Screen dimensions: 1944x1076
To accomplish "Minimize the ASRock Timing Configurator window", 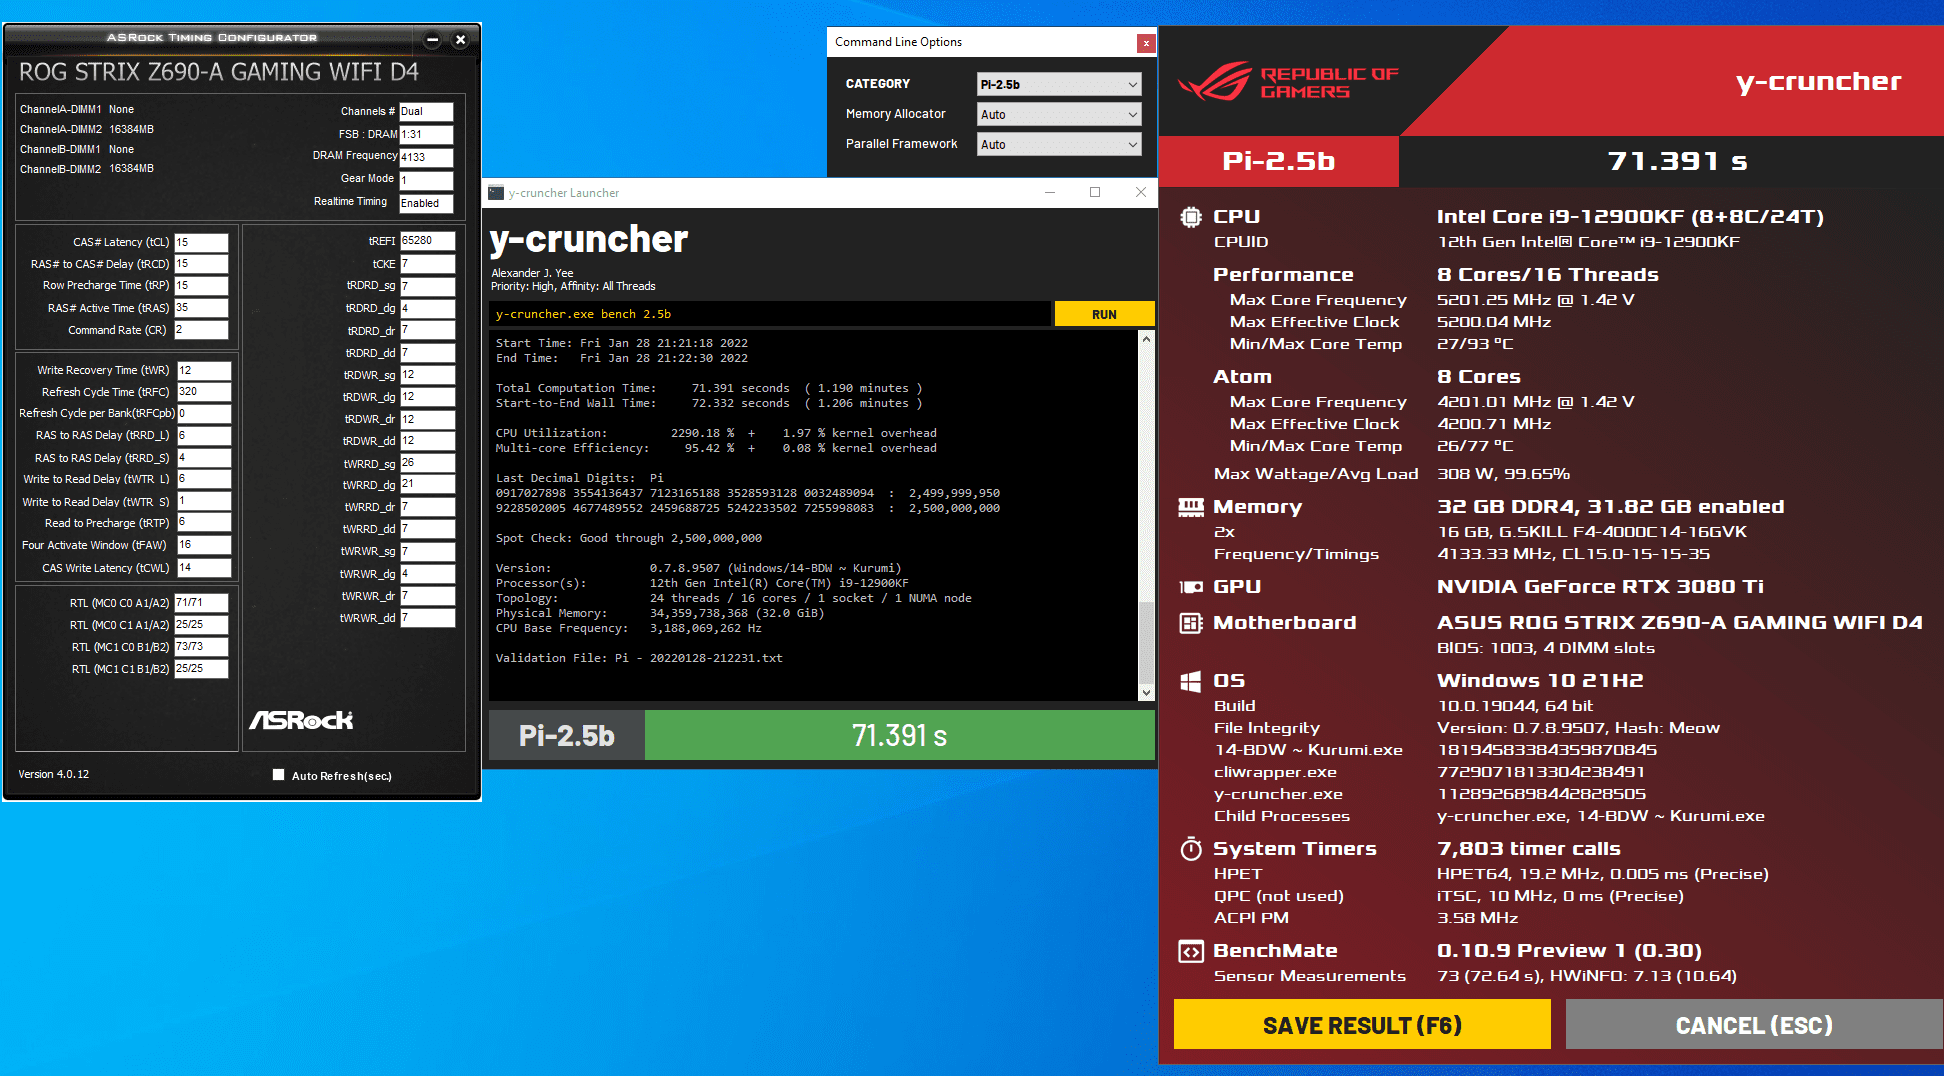I will (432, 40).
